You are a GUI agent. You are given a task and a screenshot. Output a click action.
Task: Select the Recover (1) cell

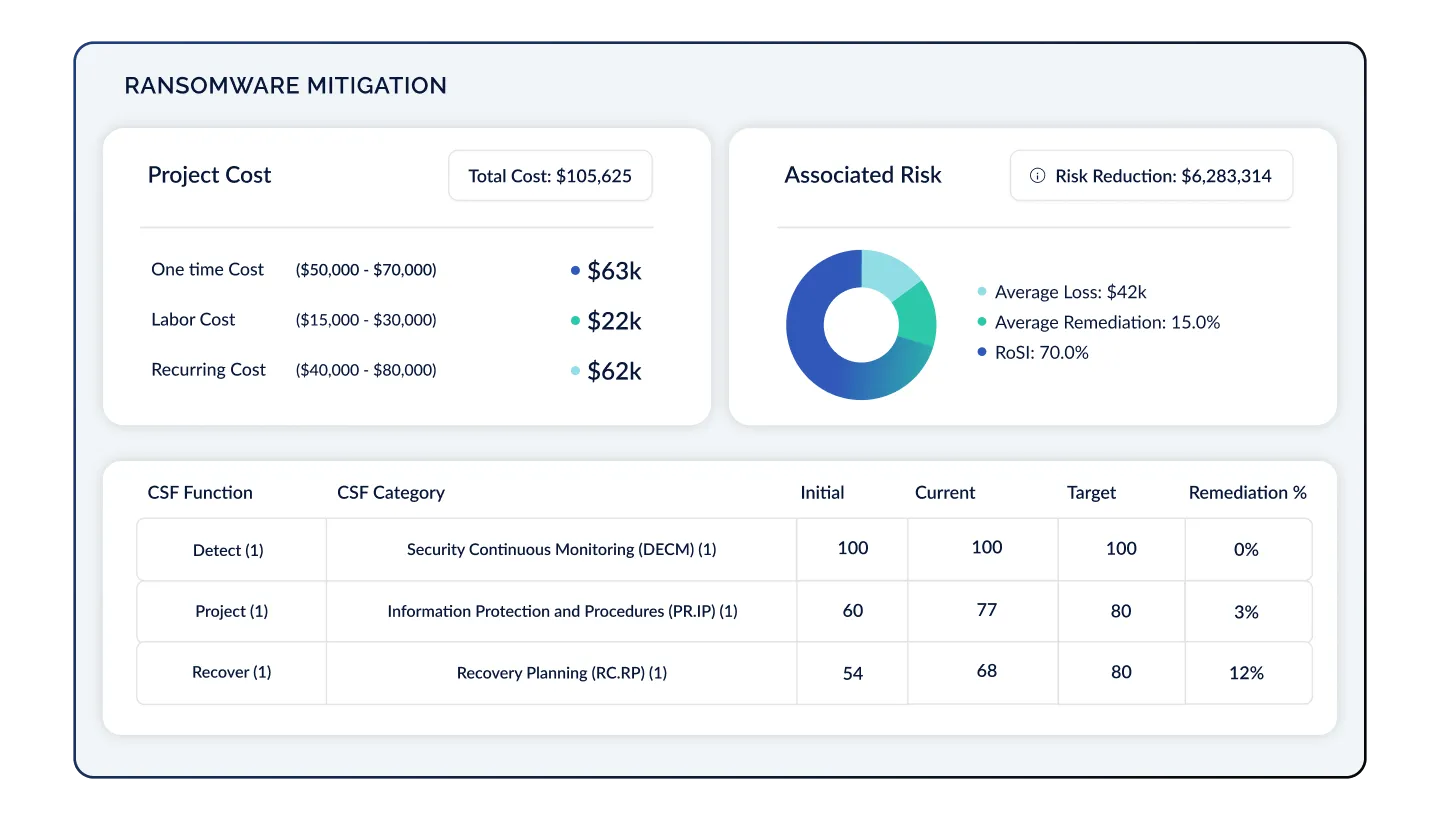(231, 672)
